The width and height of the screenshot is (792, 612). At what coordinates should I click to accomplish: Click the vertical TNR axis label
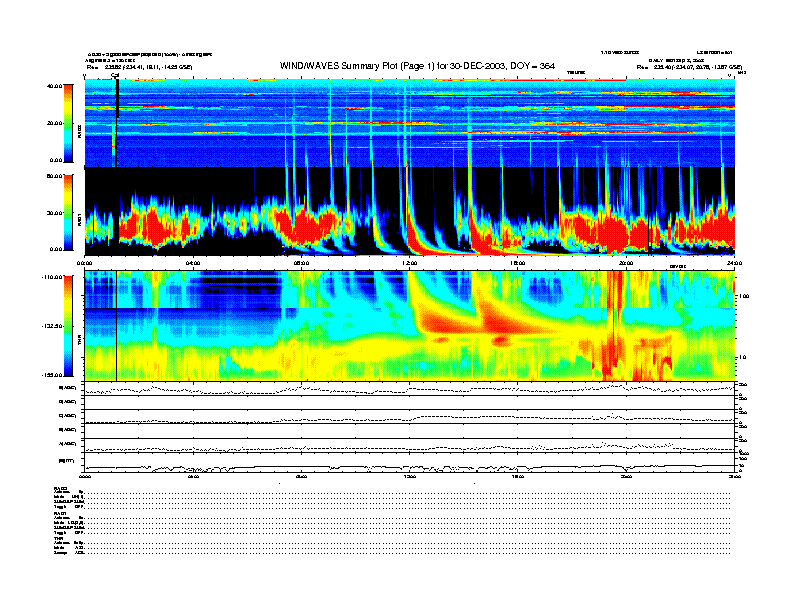[80, 342]
